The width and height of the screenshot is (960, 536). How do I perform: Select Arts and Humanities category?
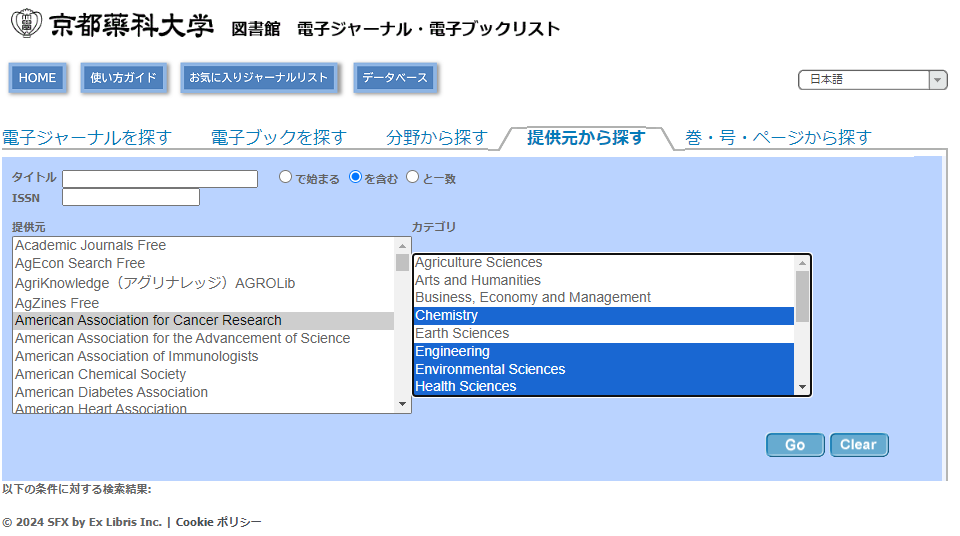(x=604, y=280)
